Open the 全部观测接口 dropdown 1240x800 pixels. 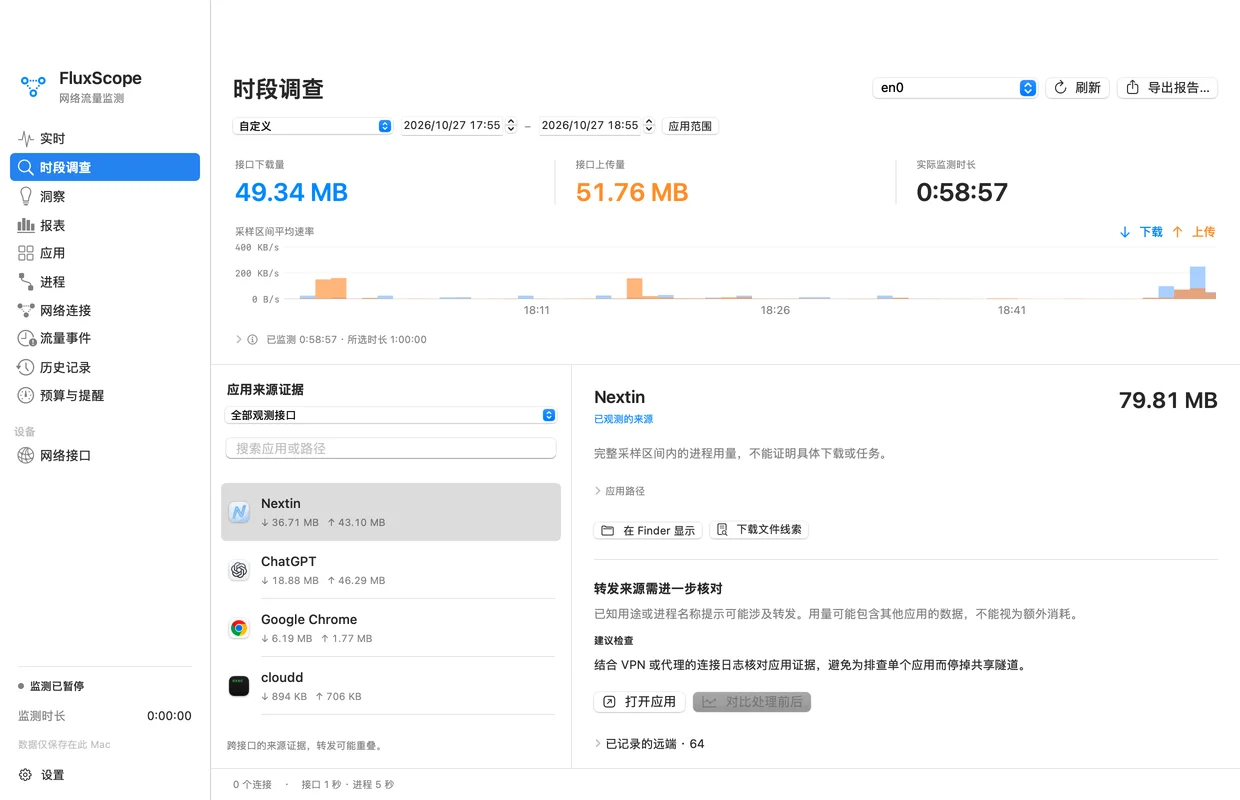[391, 415]
